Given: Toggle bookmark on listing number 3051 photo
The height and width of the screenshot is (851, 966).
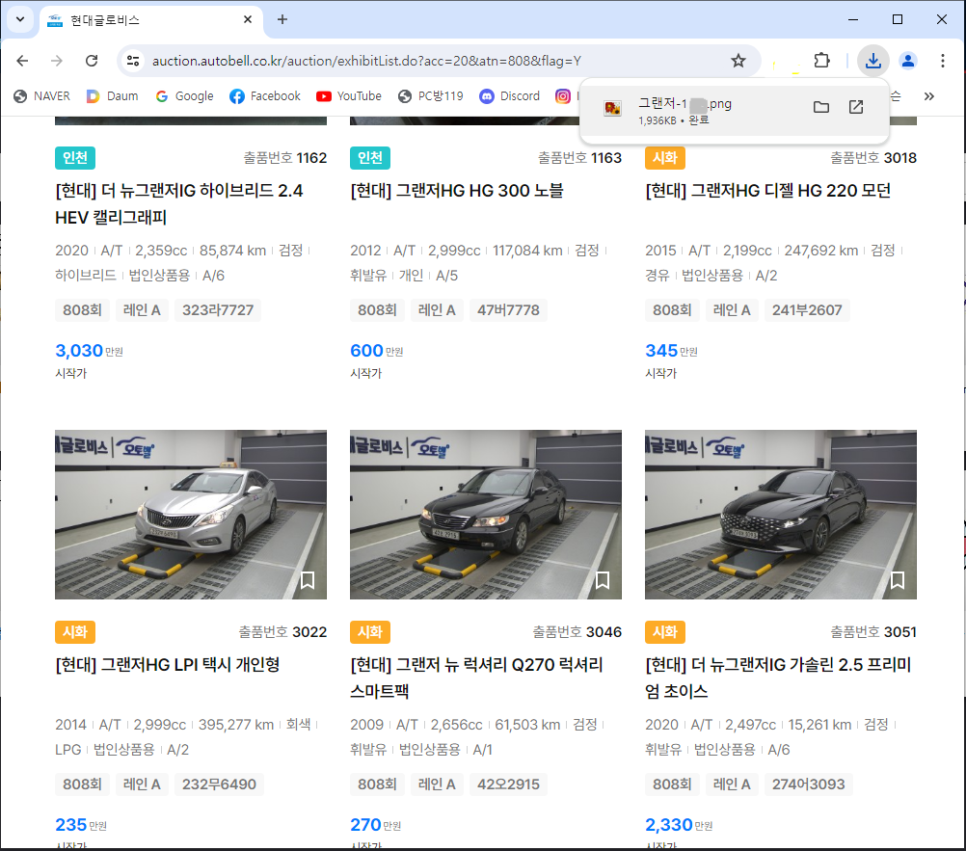Looking at the screenshot, I should point(898,580).
